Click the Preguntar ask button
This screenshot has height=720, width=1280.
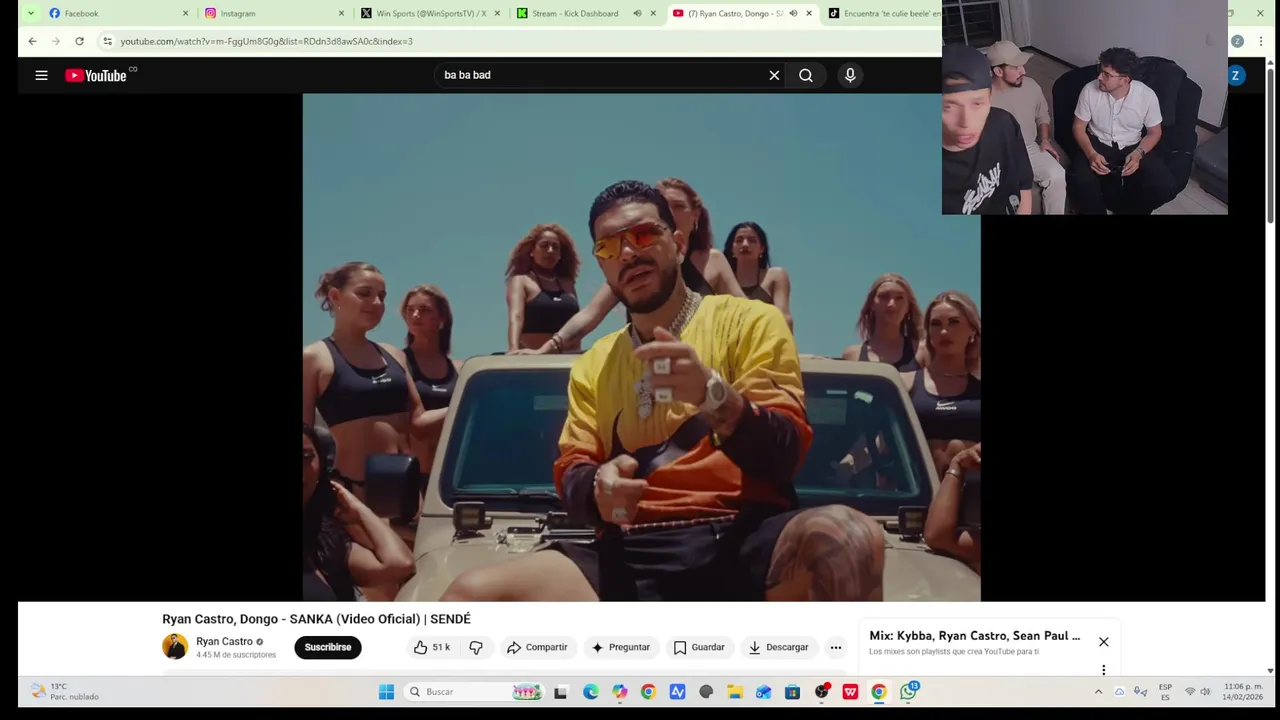621,647
